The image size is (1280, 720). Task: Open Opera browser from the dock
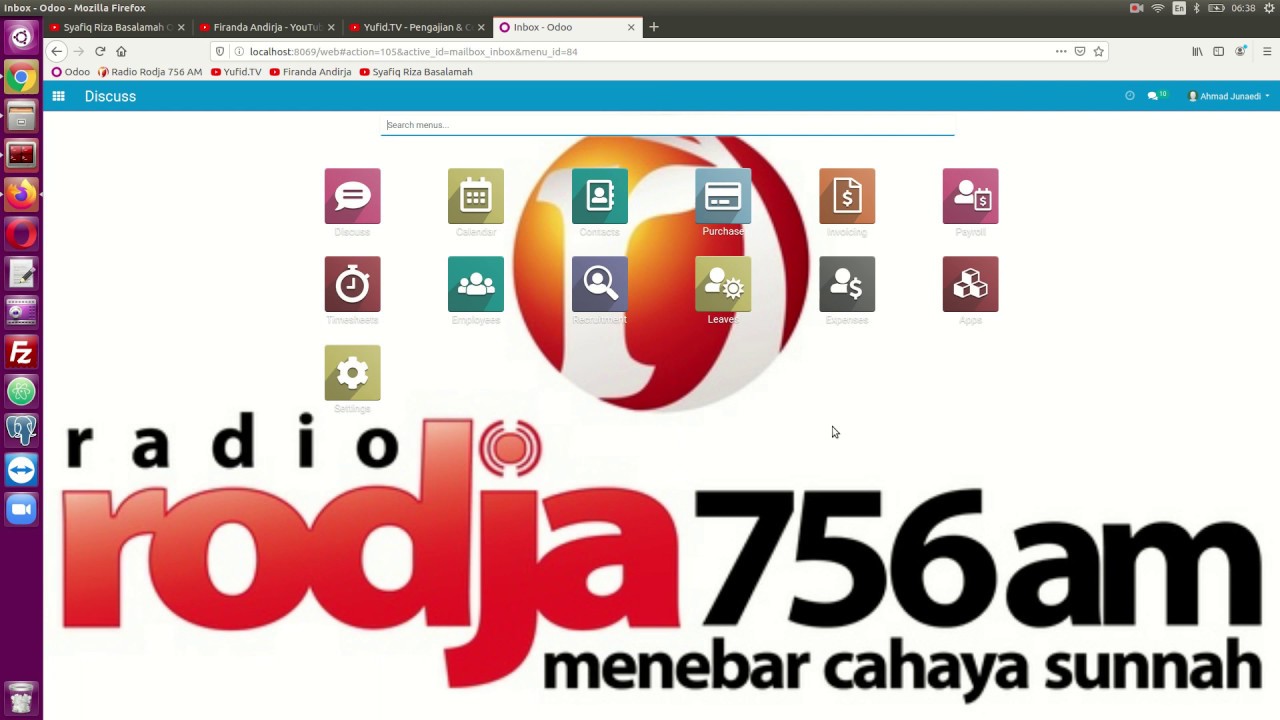pyautogui.click(x=21, y=234)
